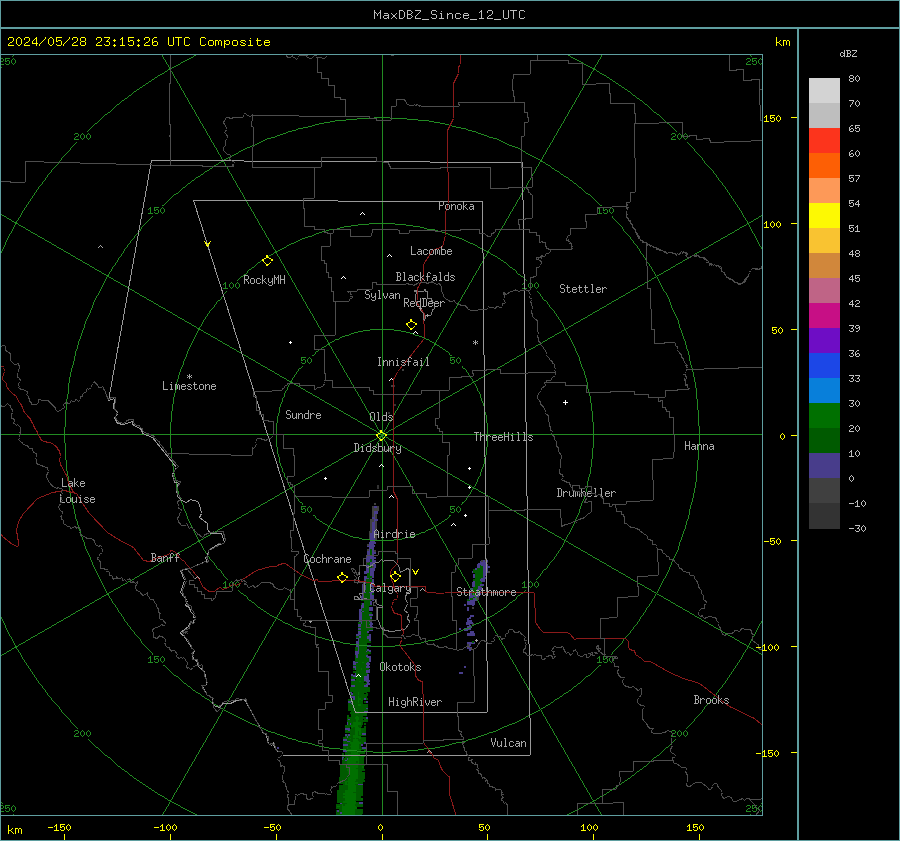Select the light gray 80-70 dBZ legend swatch
Viewport: 900px width, 841px height.
coord(824,91)
